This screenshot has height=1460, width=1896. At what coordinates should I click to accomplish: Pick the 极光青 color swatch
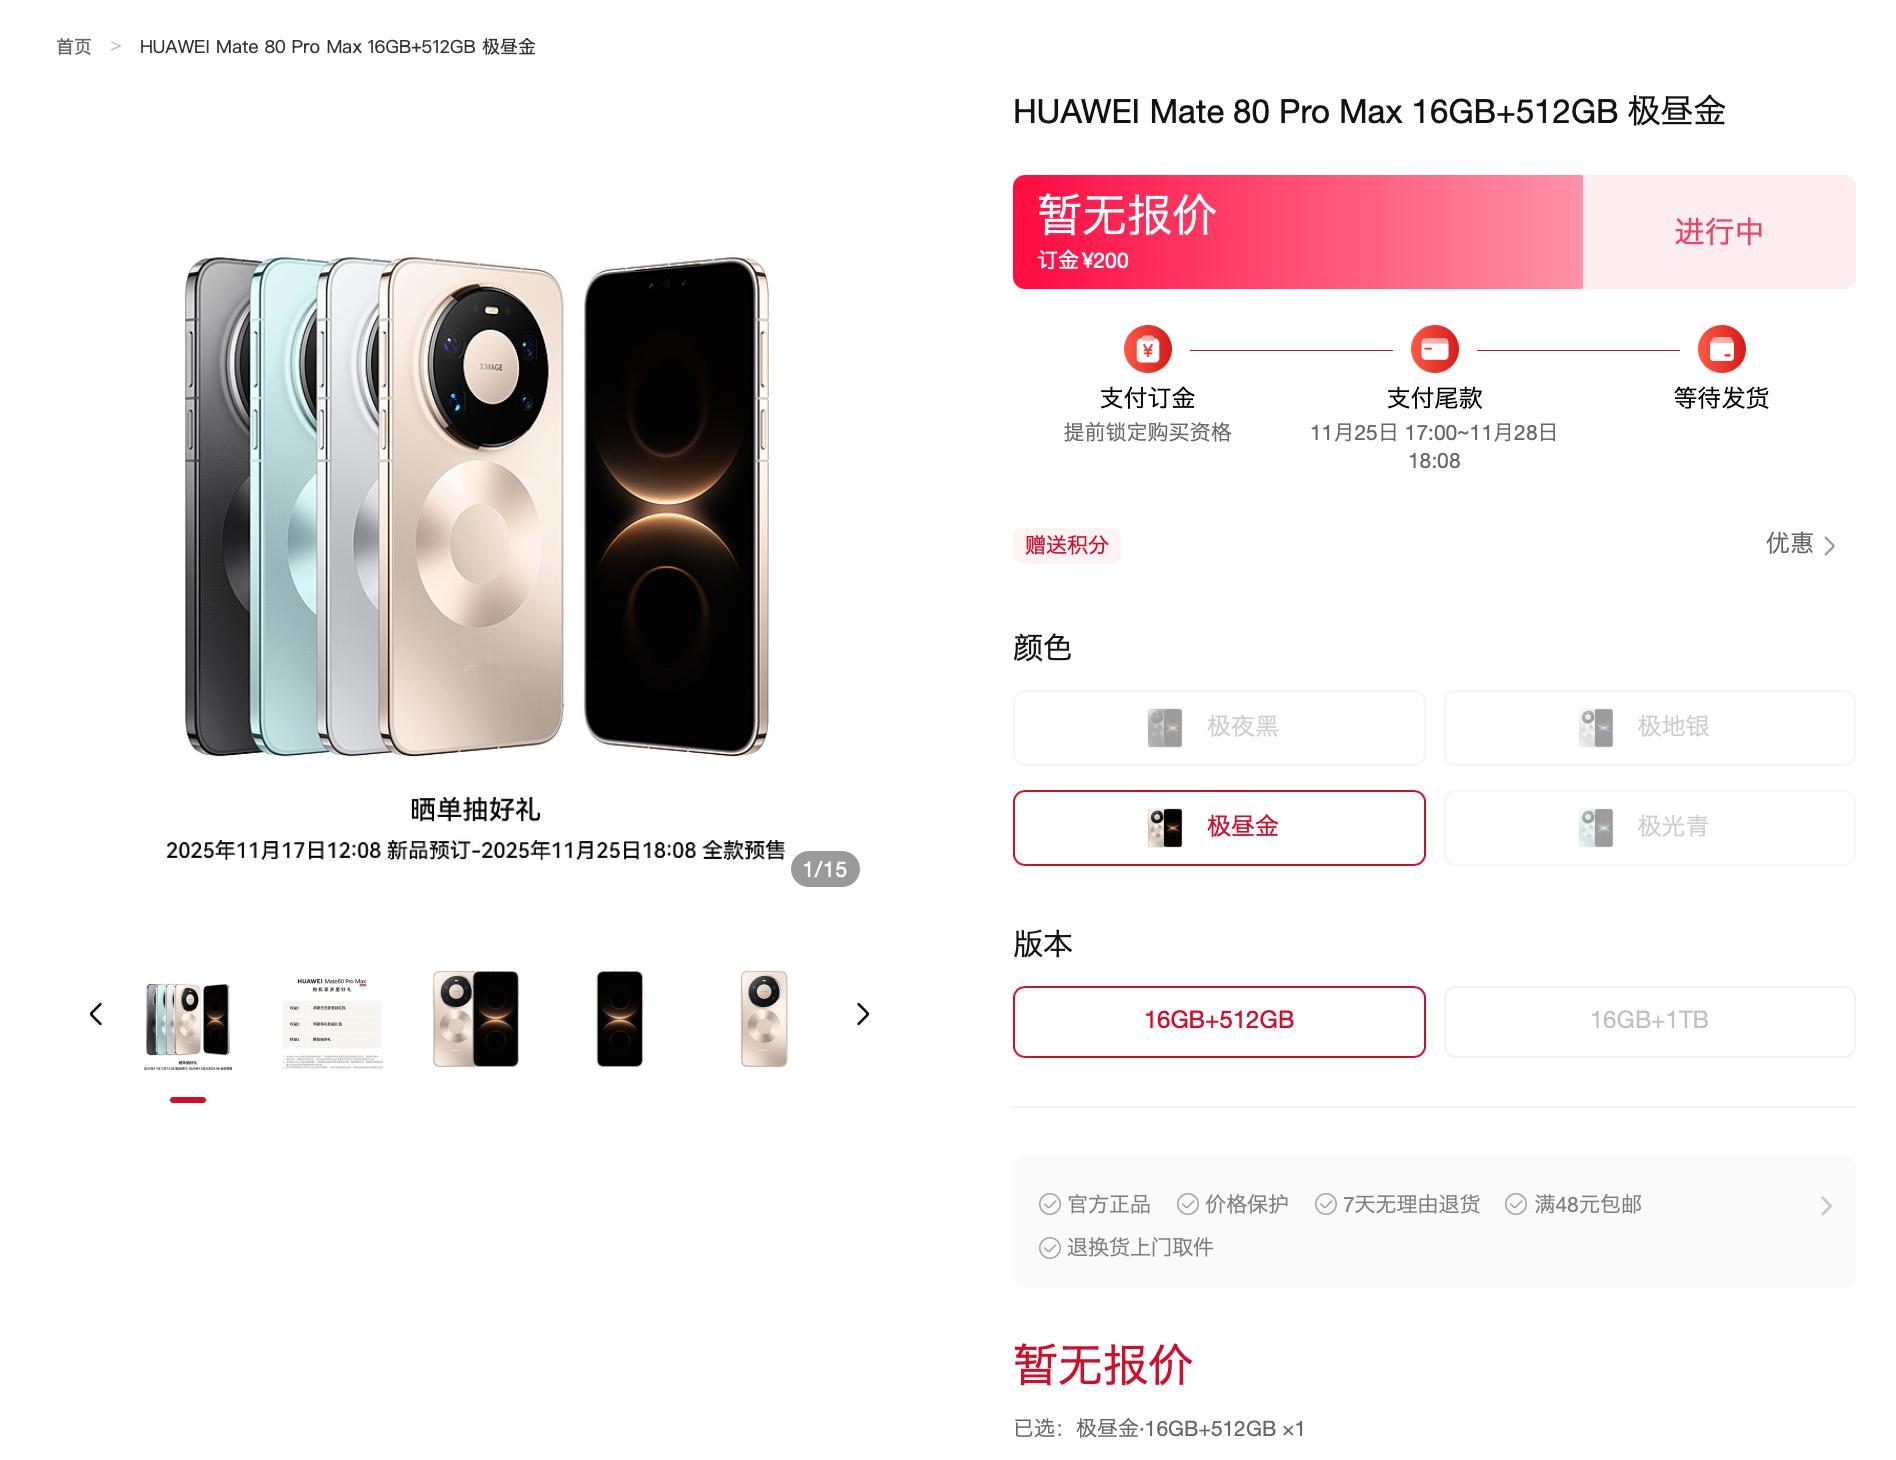click(x=1649, y=827)
